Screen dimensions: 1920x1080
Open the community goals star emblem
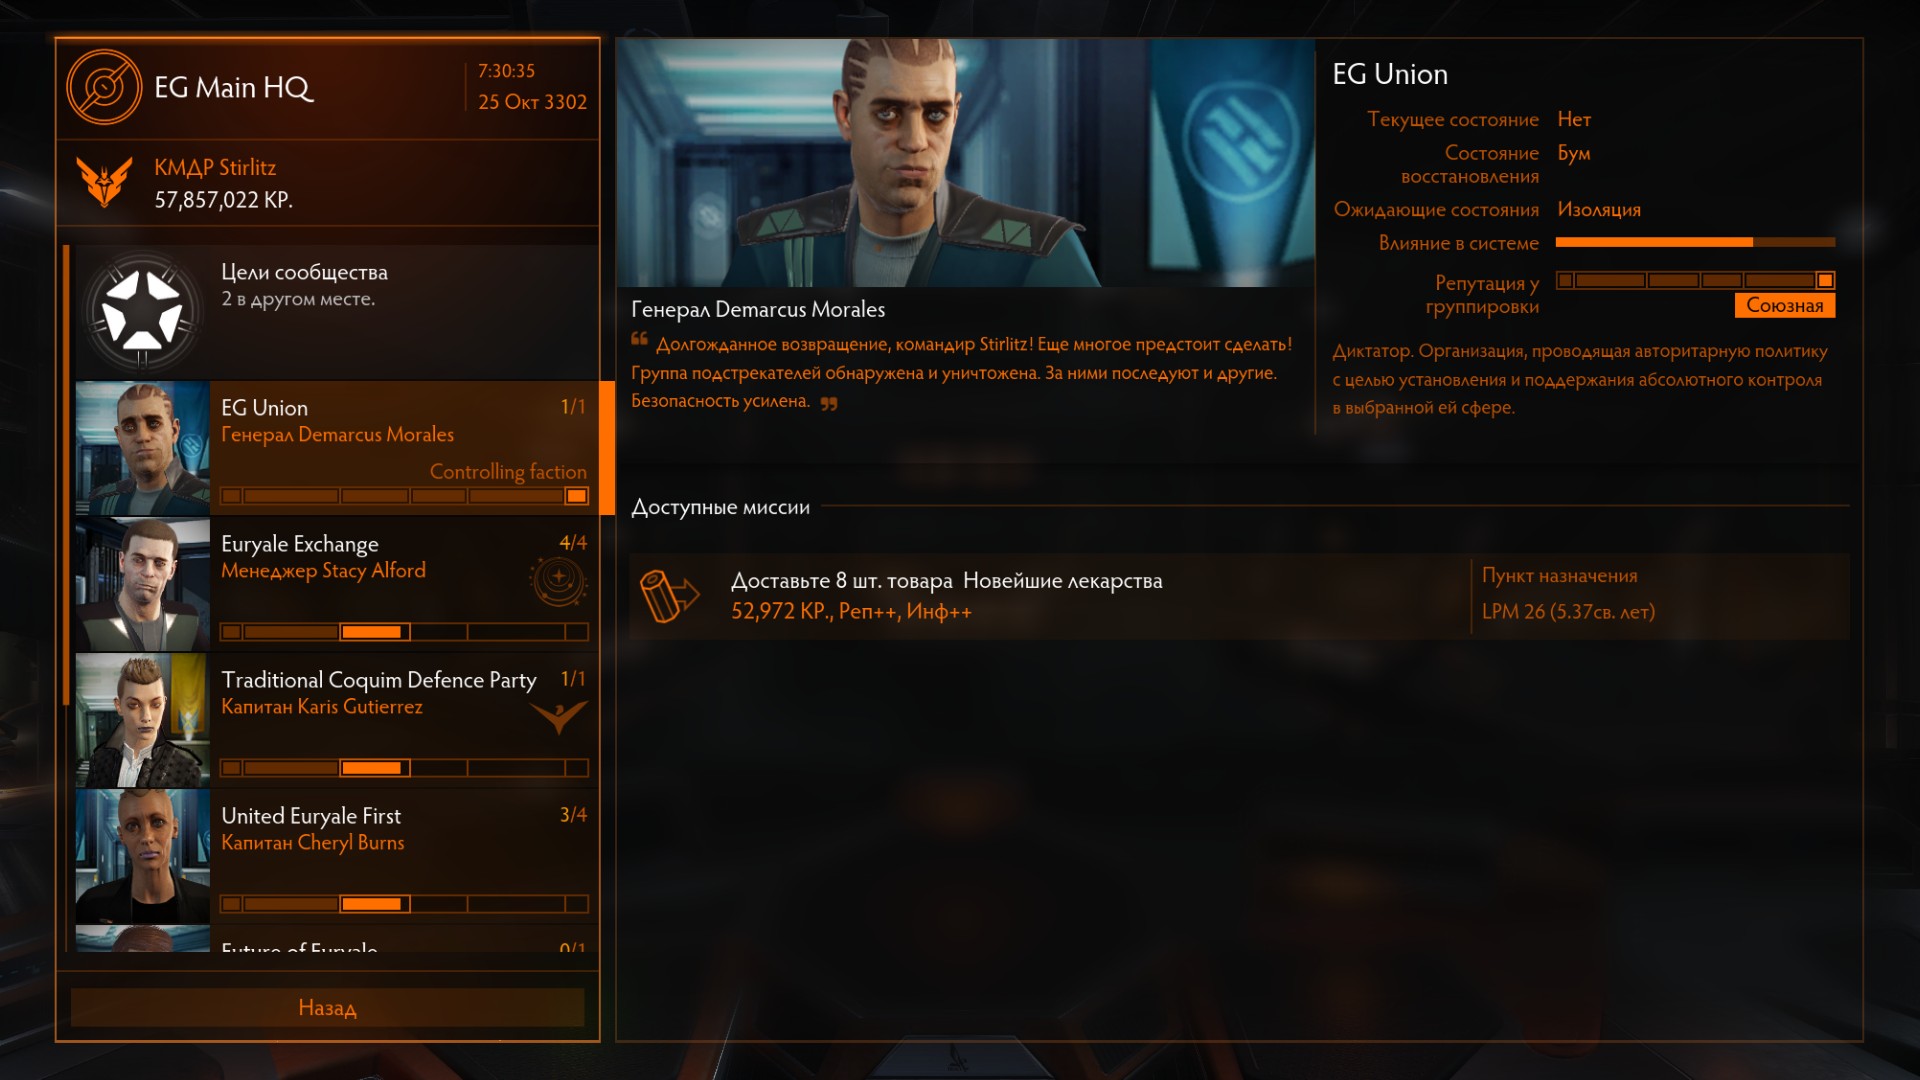tap(143, 312)
